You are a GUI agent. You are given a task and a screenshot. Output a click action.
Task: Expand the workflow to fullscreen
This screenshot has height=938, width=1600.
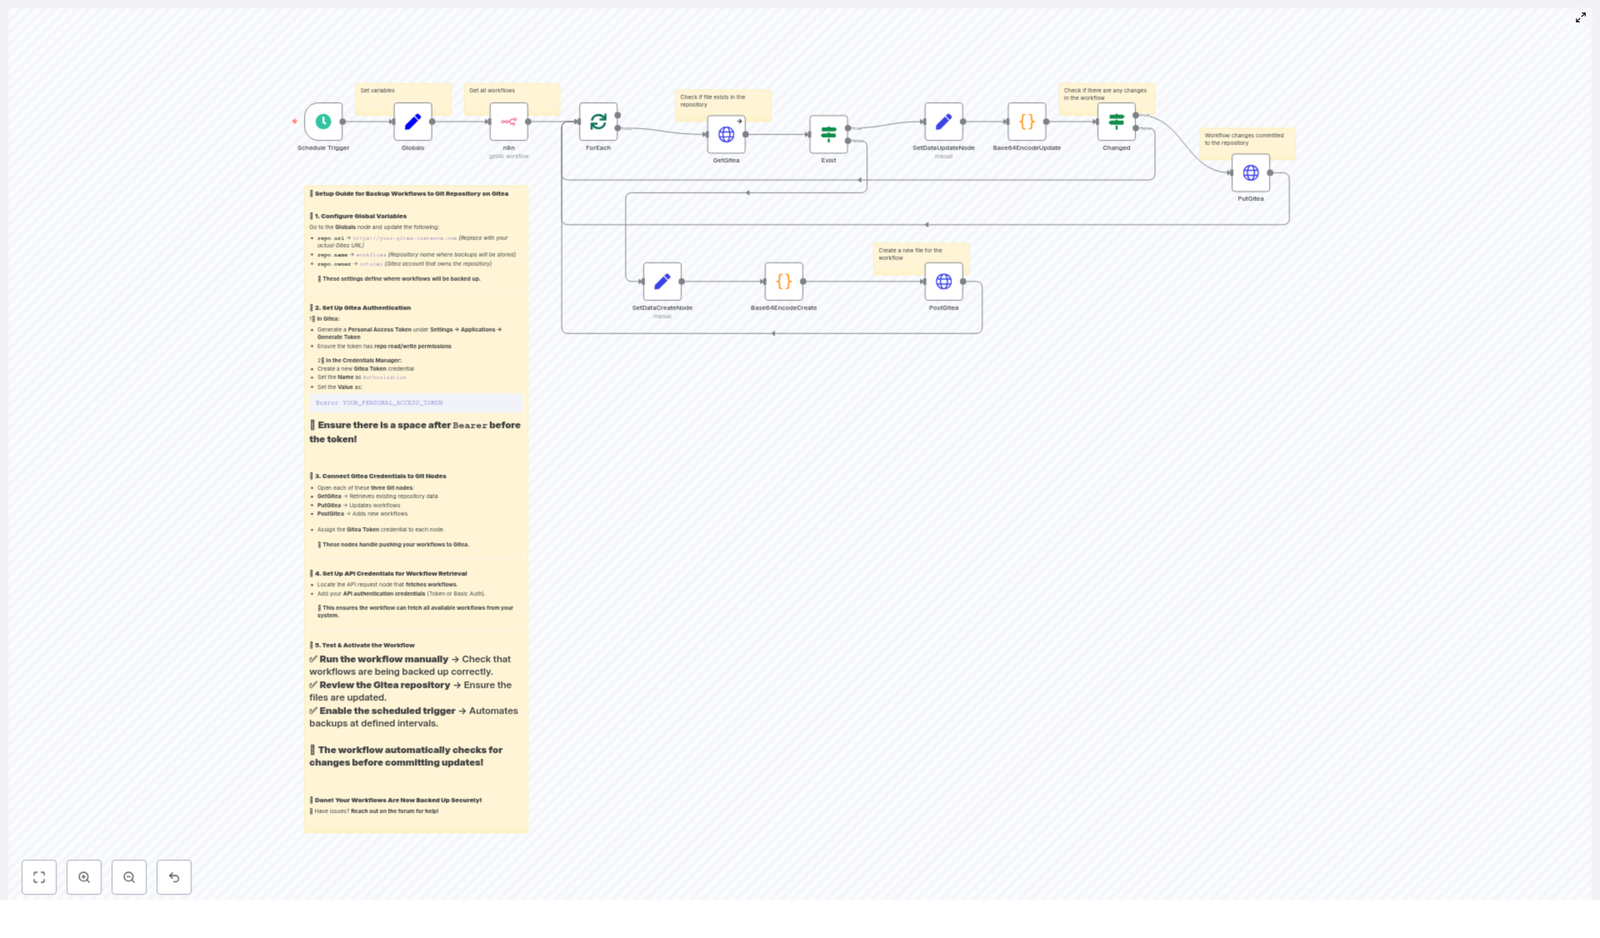pos(1581,17)
